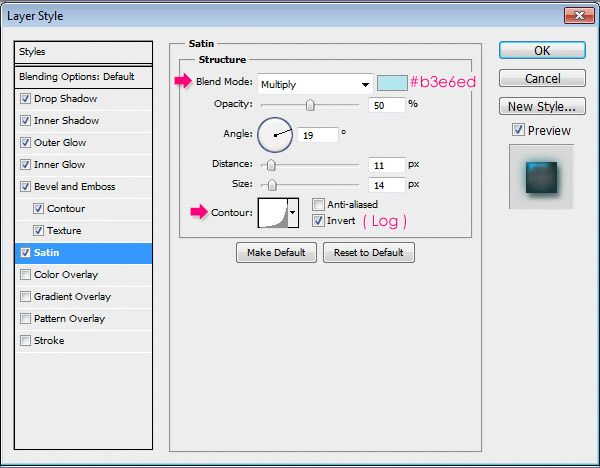Enable the Pattern Overlay checkbox
This screenshot has width=600, height=468.
[x=25, y=319]
